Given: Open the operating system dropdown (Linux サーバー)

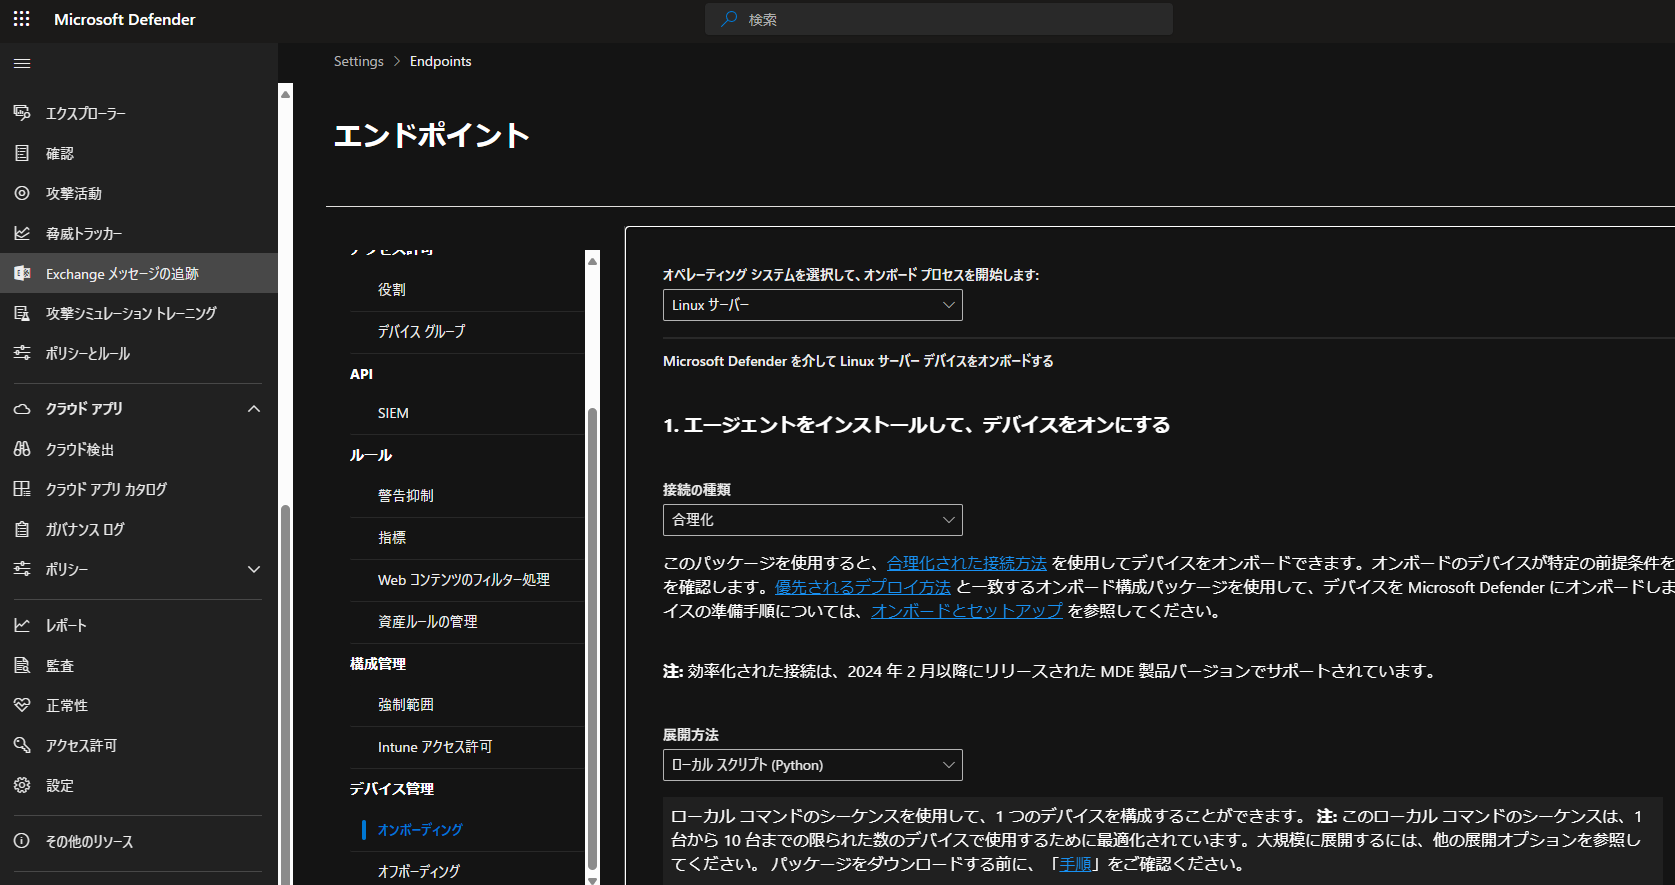Looking at the screenshot, I should point(813,305).
